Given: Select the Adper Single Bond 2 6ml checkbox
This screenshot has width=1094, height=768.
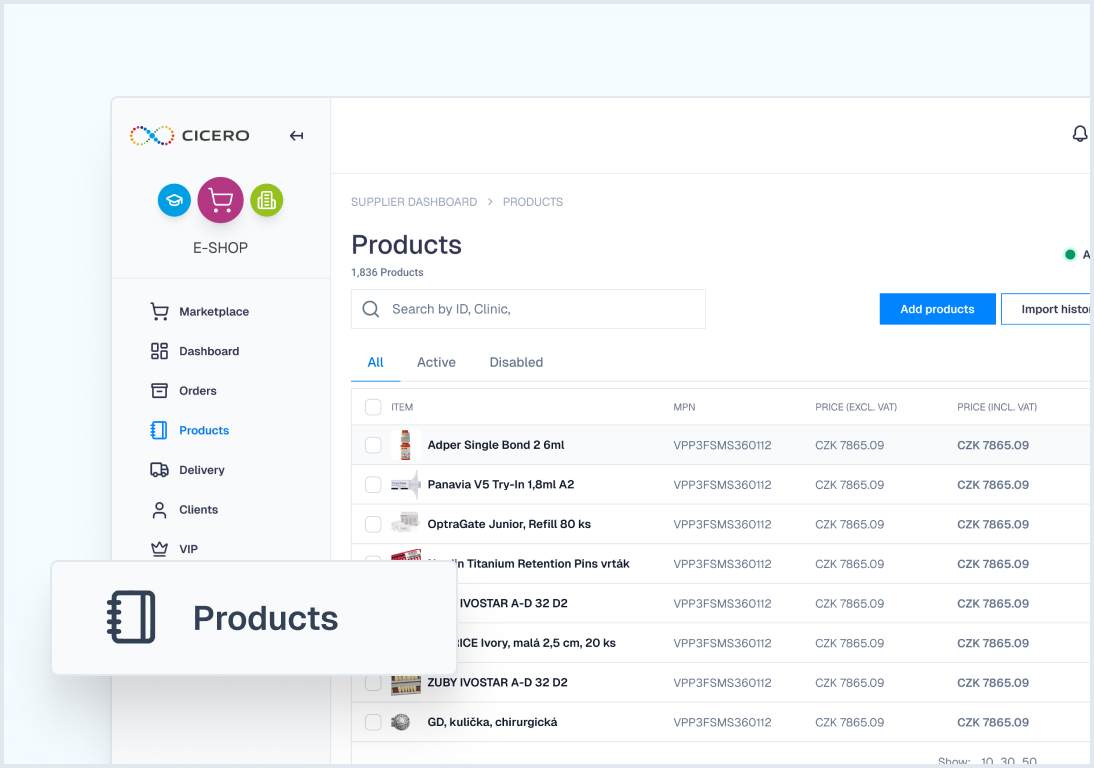Looking at the screenshot, I should pyautogui.click(x=373, y=445).
